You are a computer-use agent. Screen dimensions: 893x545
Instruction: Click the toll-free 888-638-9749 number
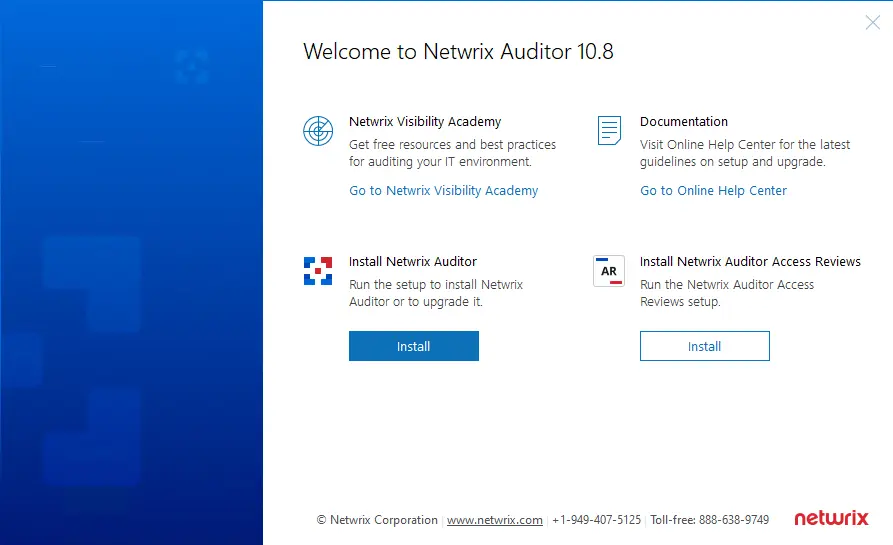[709, 520]
